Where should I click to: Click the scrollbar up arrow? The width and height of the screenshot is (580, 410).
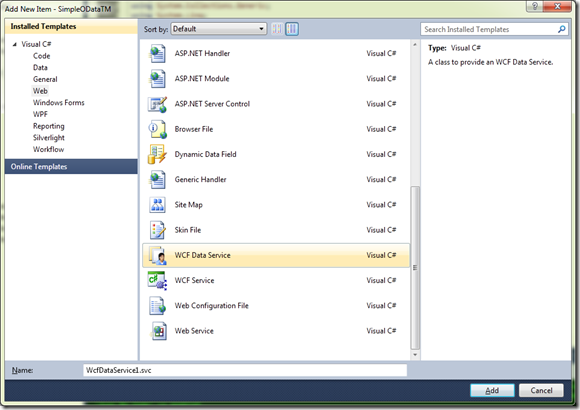tap(415, 45)
